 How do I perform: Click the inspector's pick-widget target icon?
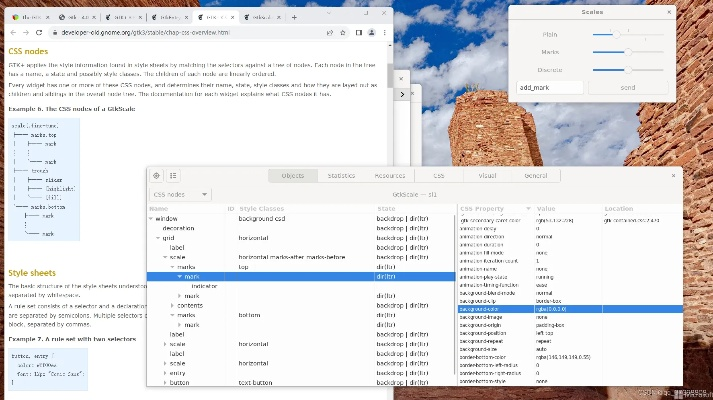tap(156, 175)
